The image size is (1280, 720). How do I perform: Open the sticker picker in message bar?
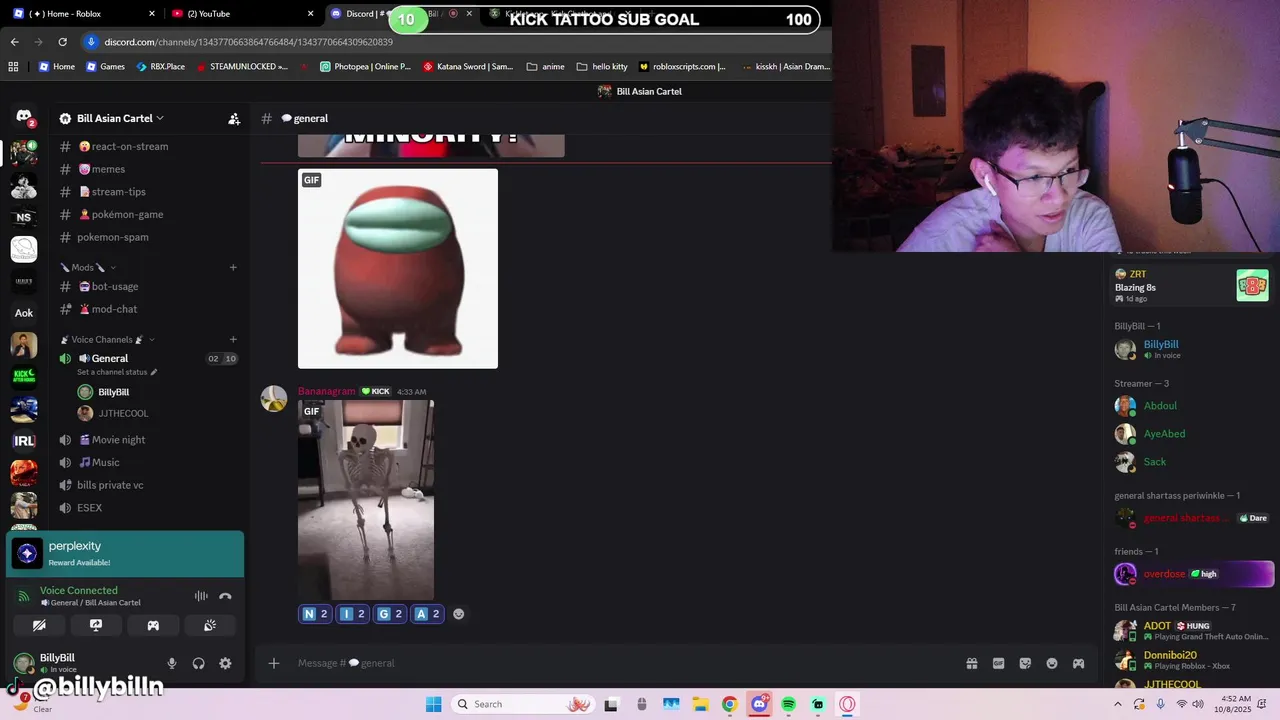pyautogui.click(x=1025, y=663)
